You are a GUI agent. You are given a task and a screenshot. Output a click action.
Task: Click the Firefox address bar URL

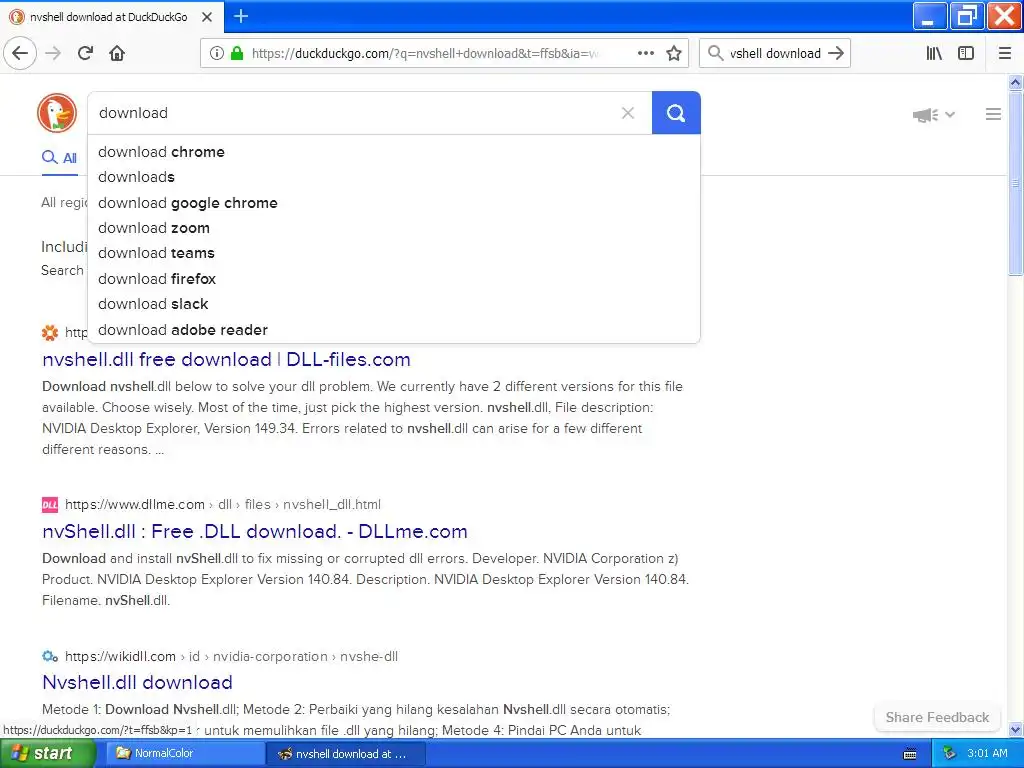click(425, 54)
